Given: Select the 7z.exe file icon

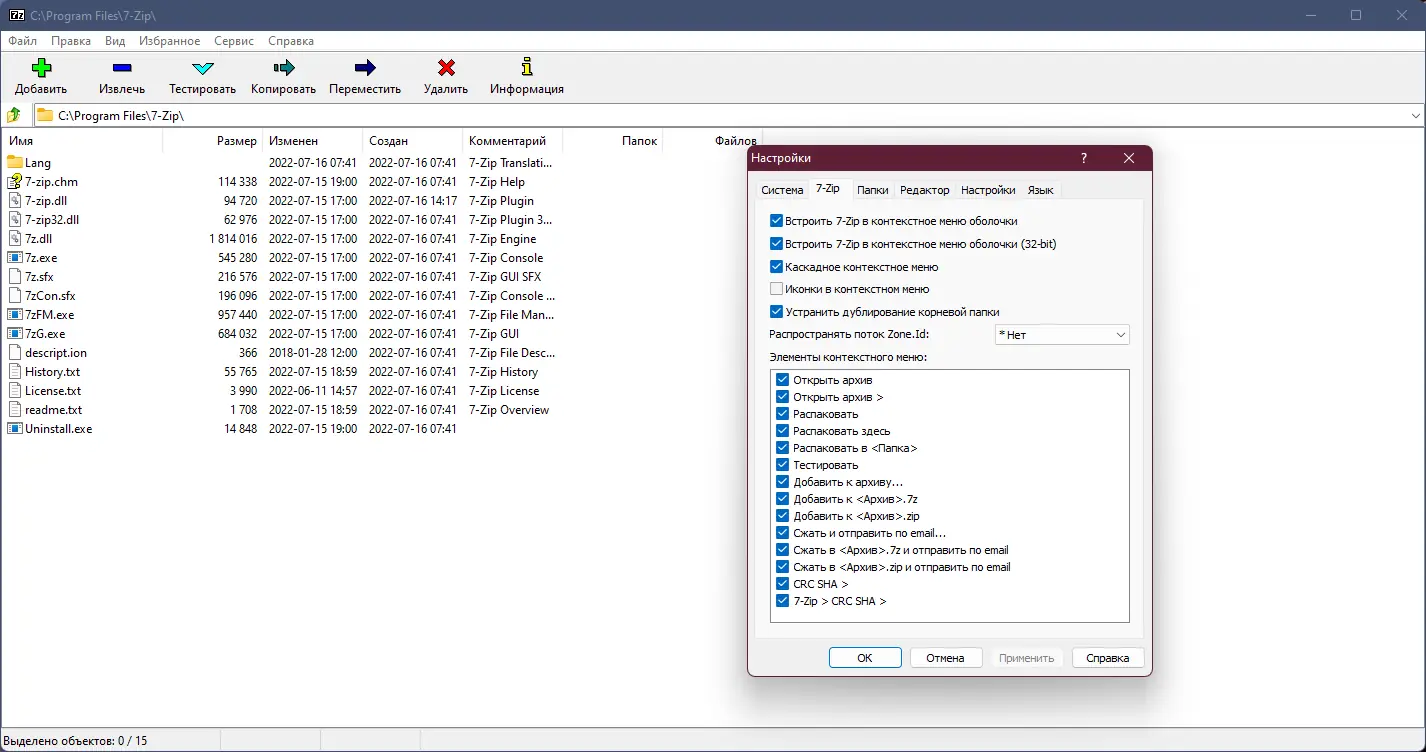Looking at the screenshot, I should pyautogui.click(x=15, y=258).
